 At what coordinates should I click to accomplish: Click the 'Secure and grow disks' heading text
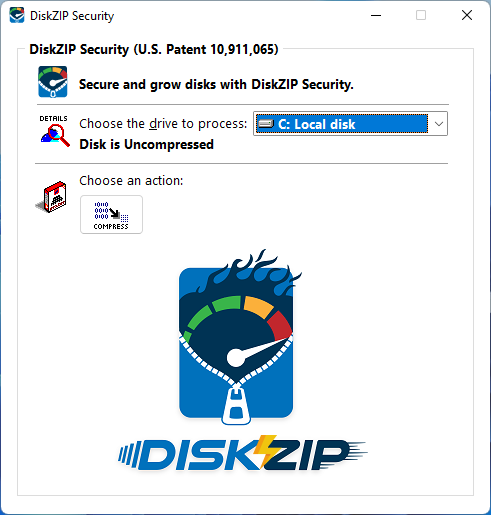pyautogui.click(x=216, y=84)
